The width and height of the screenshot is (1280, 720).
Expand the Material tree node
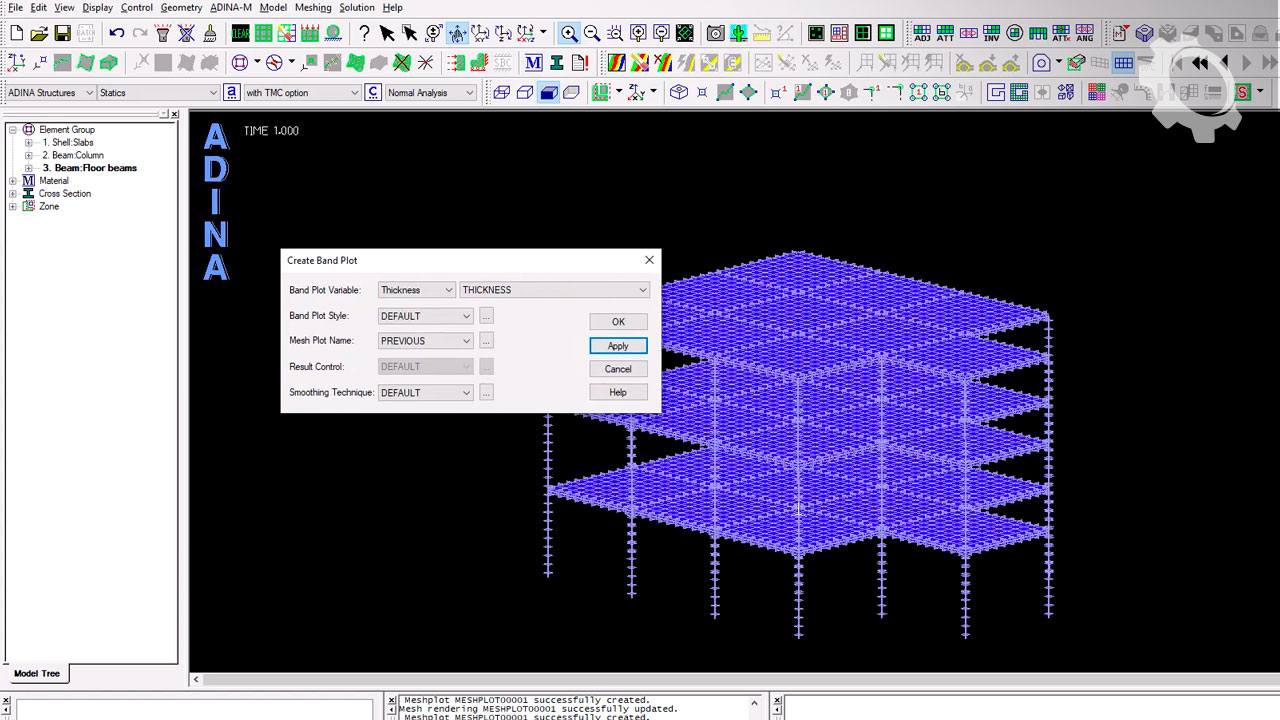(x=13, y=181)
